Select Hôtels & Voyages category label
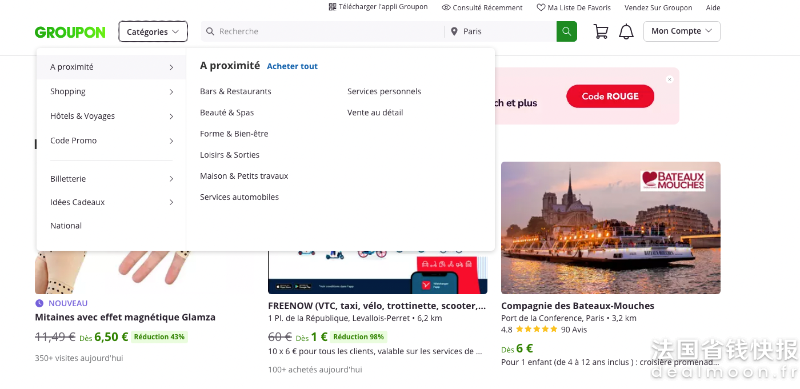This screenshot has width=800, height=389. 83,116
